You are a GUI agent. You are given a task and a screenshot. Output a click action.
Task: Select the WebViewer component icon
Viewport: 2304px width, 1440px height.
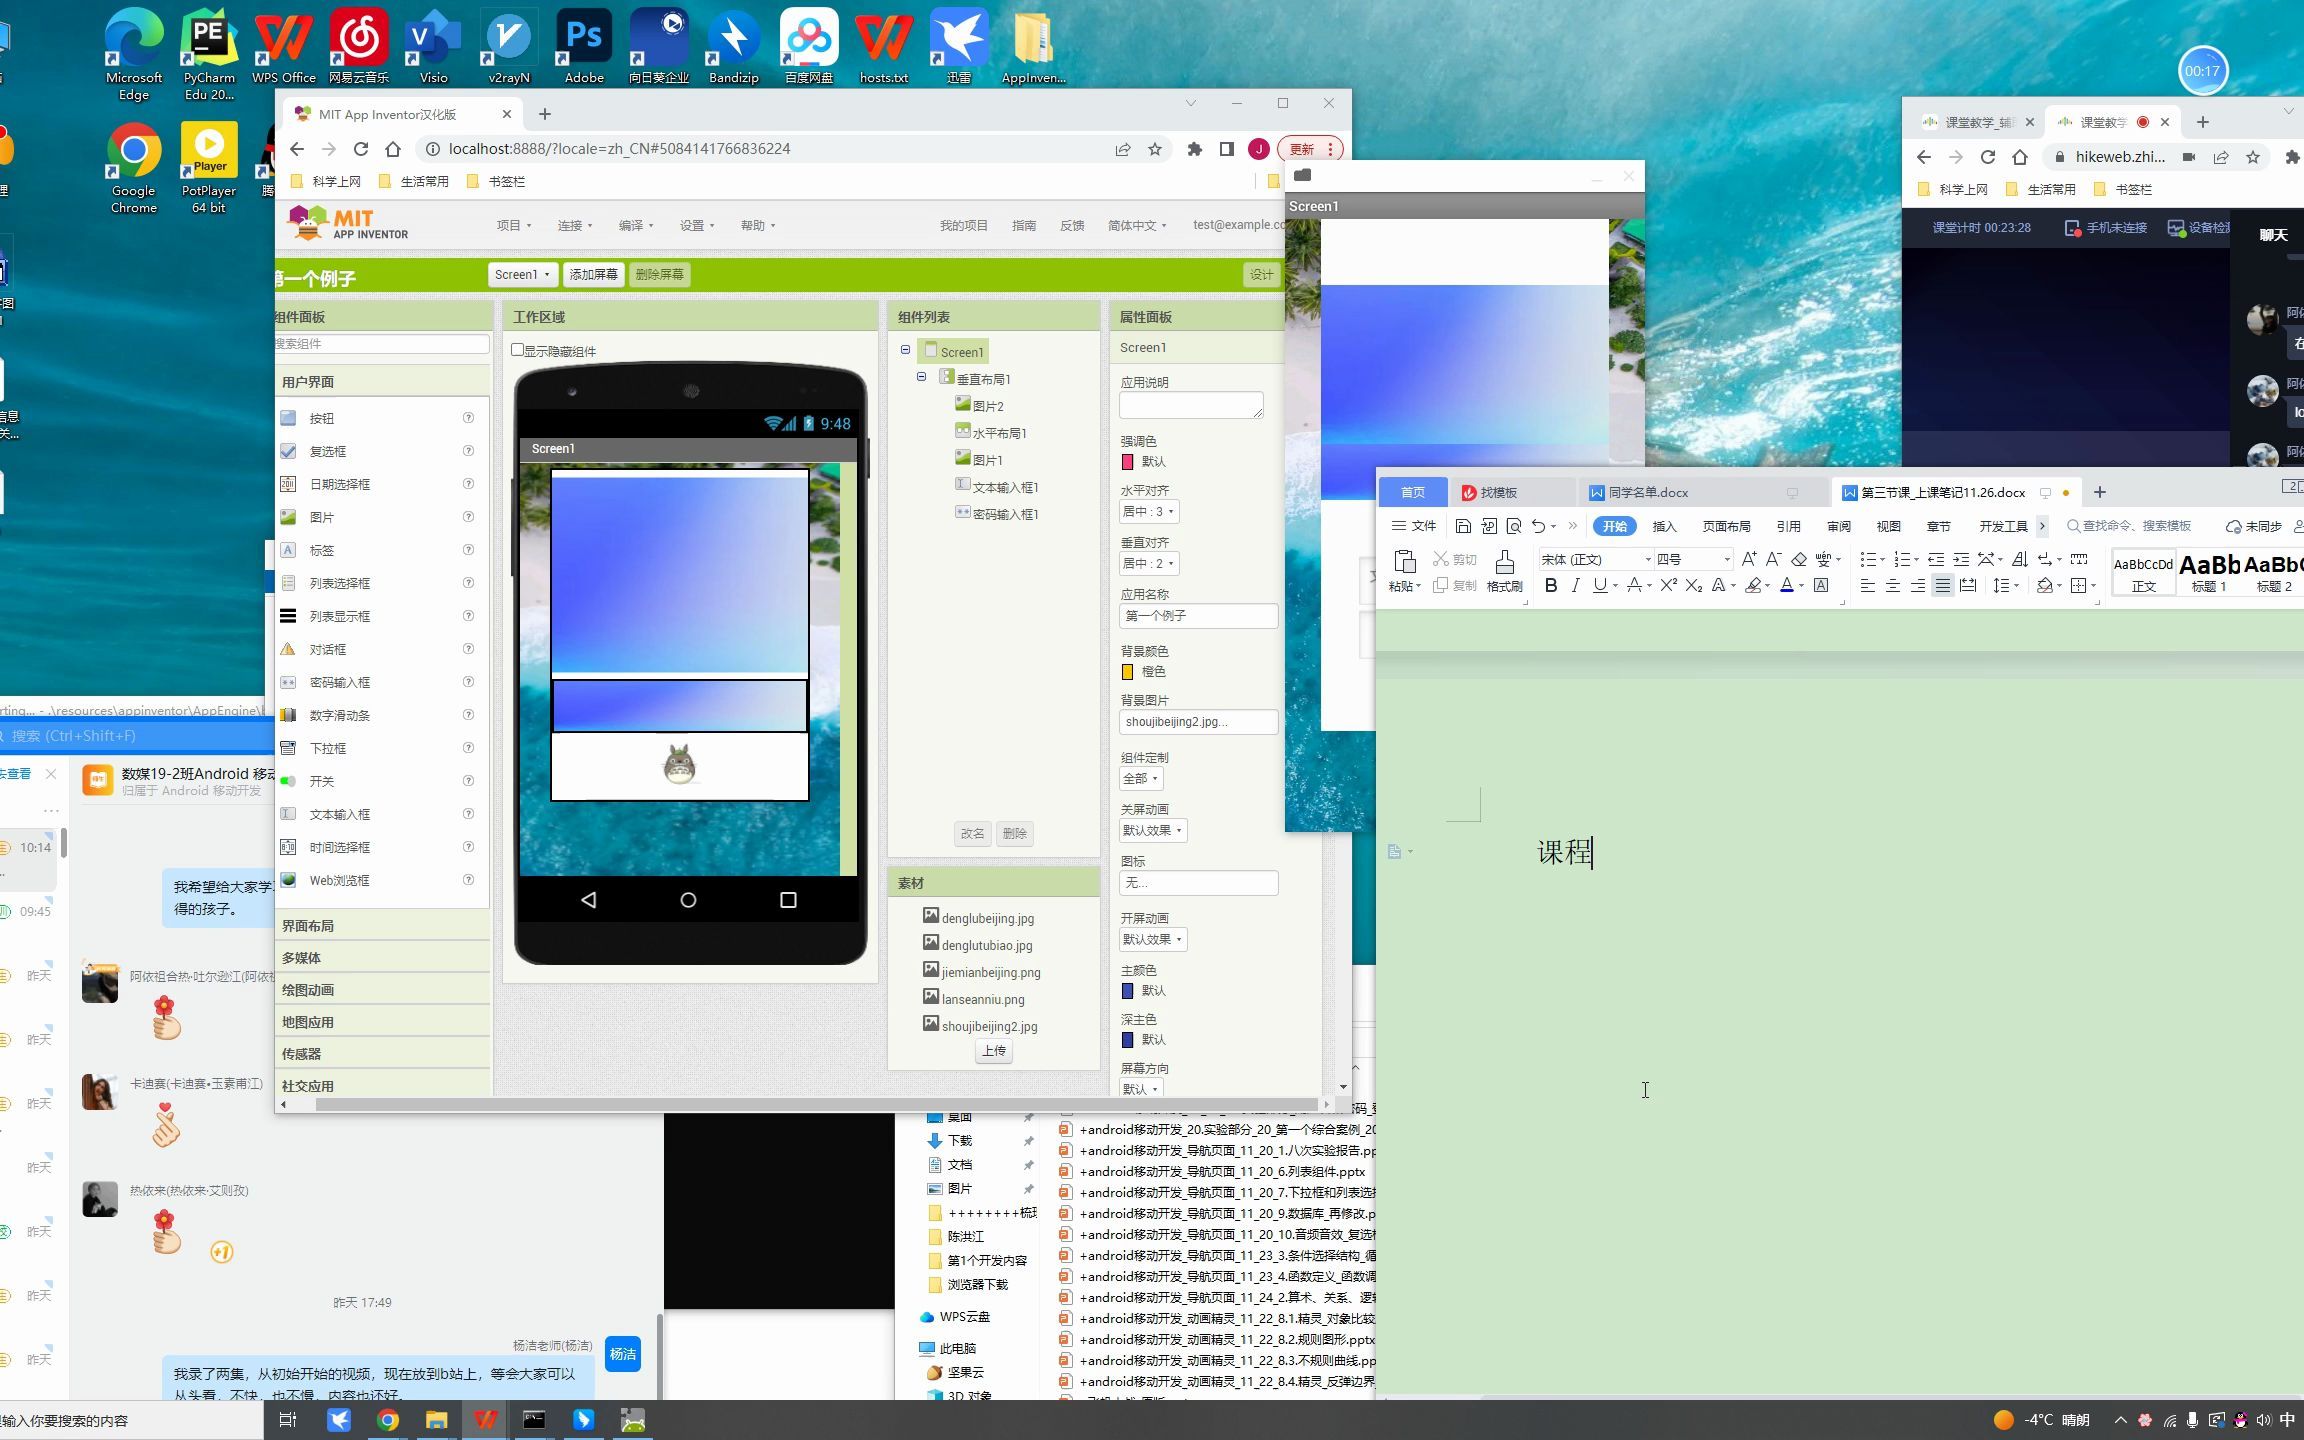click(292, 879)
